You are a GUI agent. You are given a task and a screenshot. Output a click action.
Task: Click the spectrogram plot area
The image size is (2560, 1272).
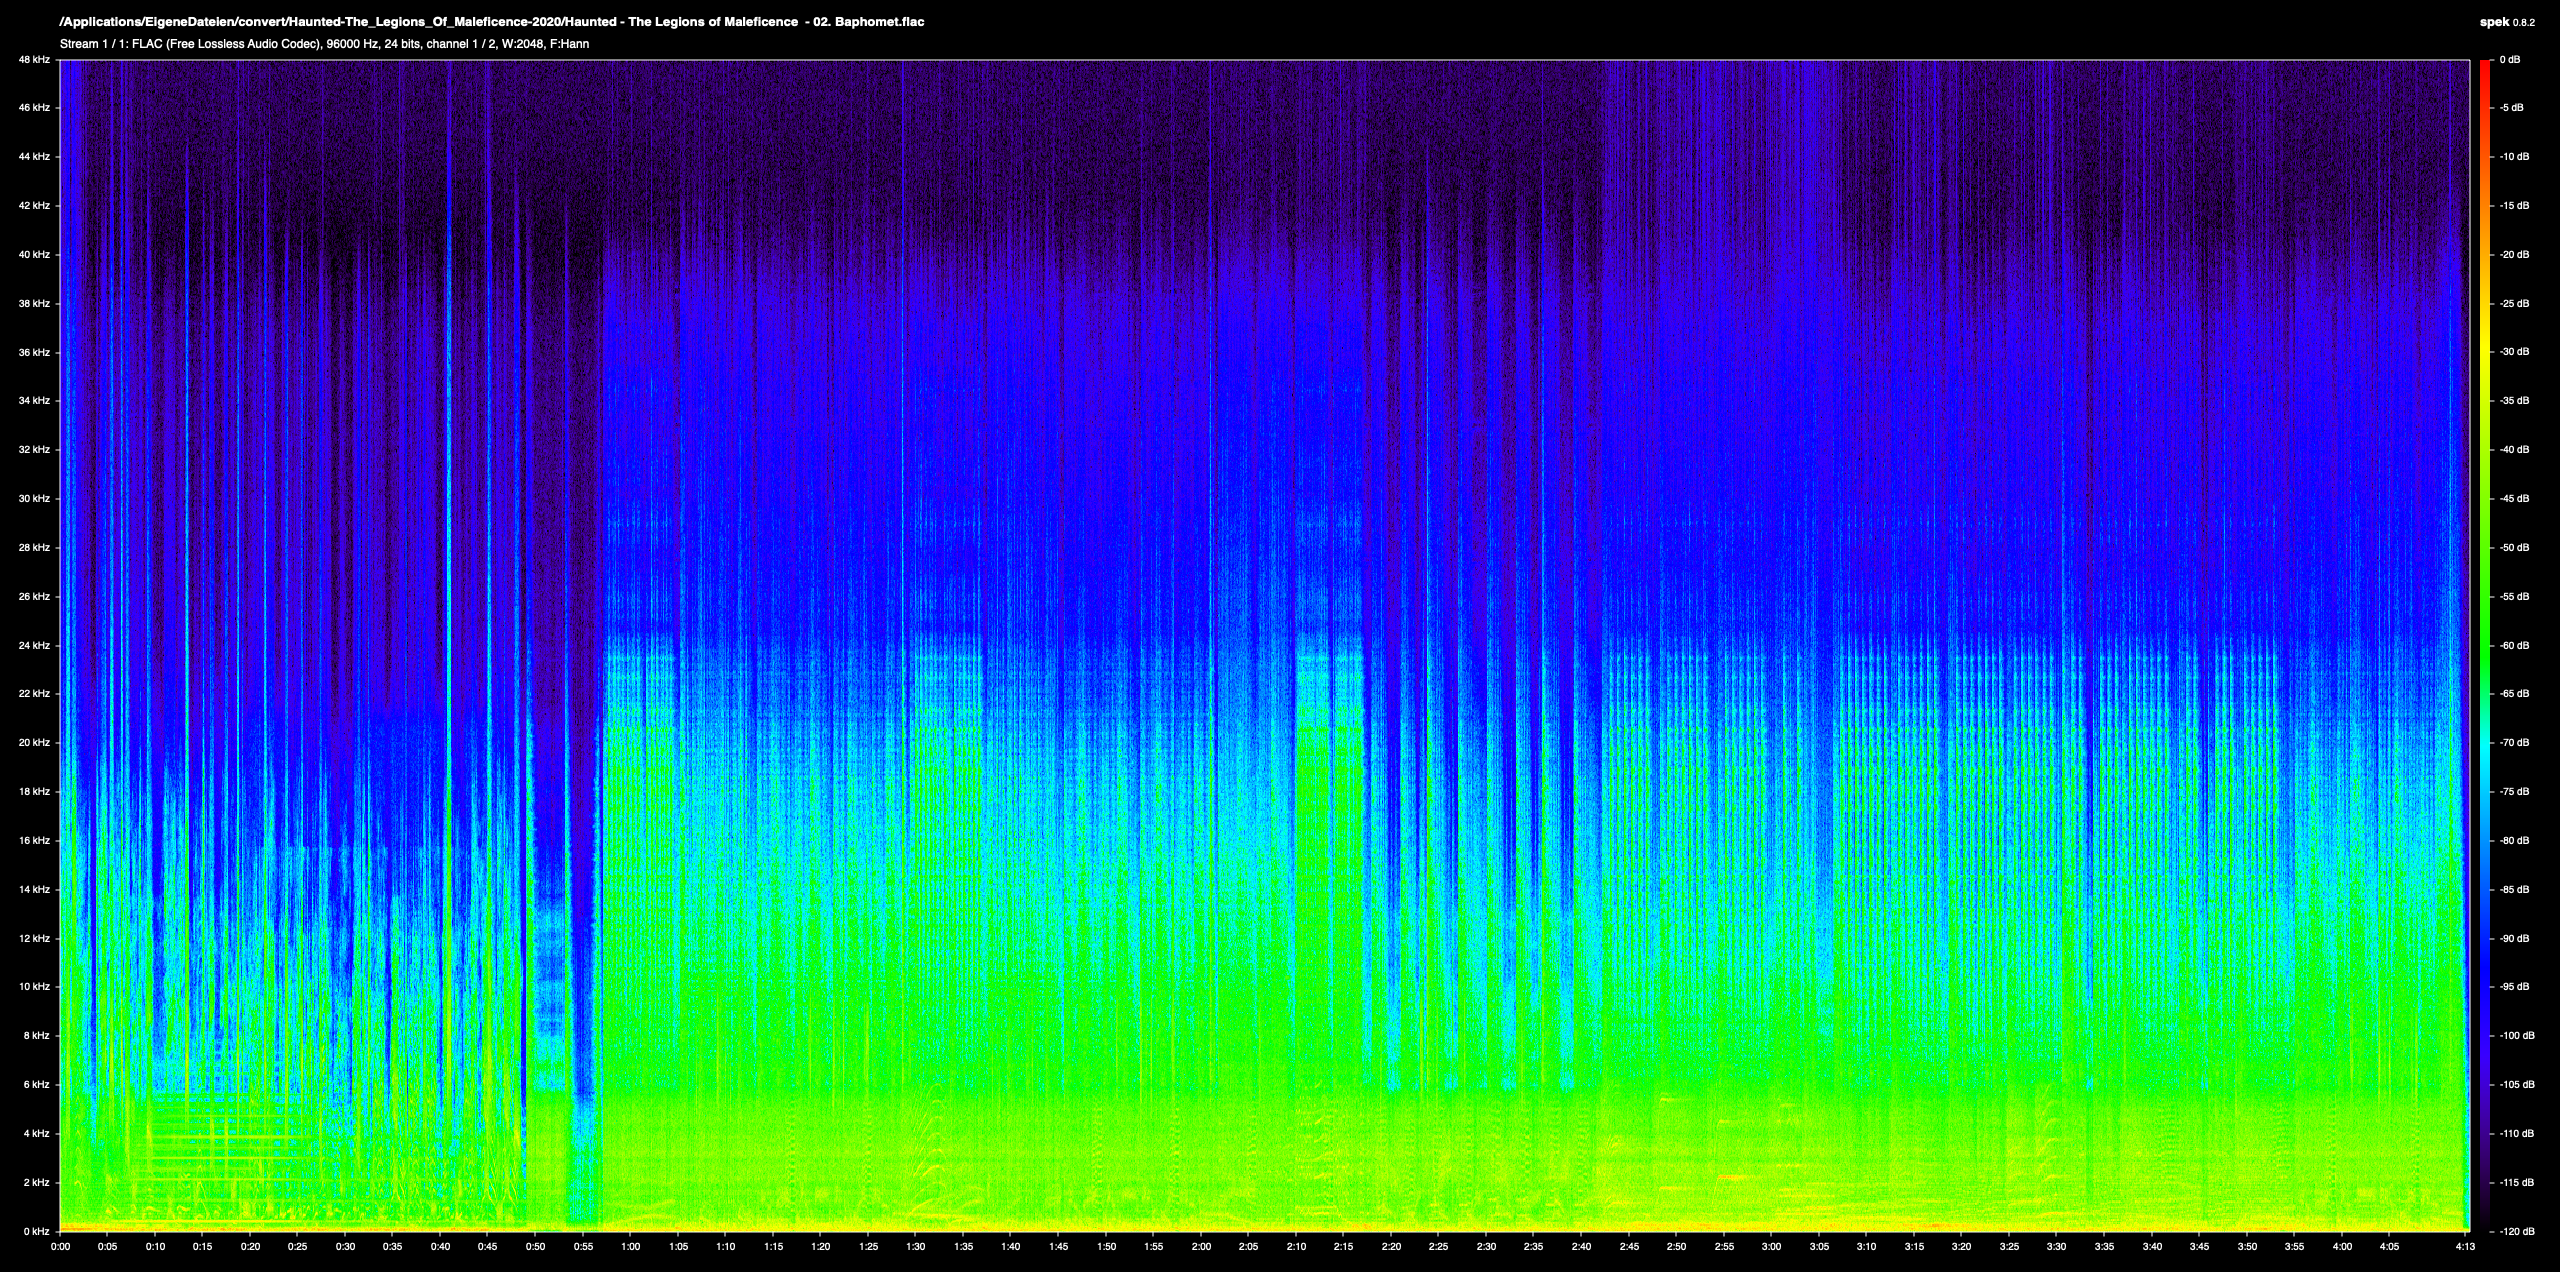point(1265,646)
